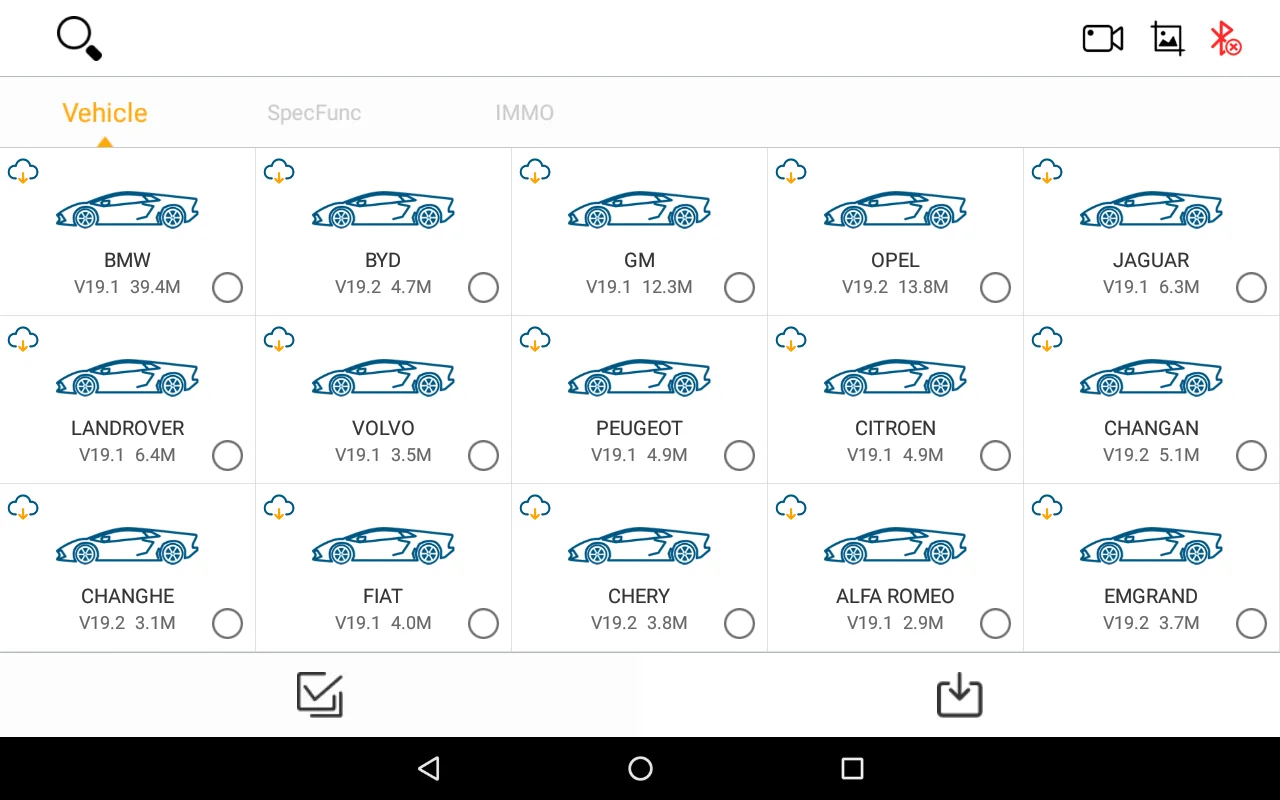Open the VOLVO car thumbnail
Image resolution: width=1280 pixels, height=800 pixels.
point(383,377)
